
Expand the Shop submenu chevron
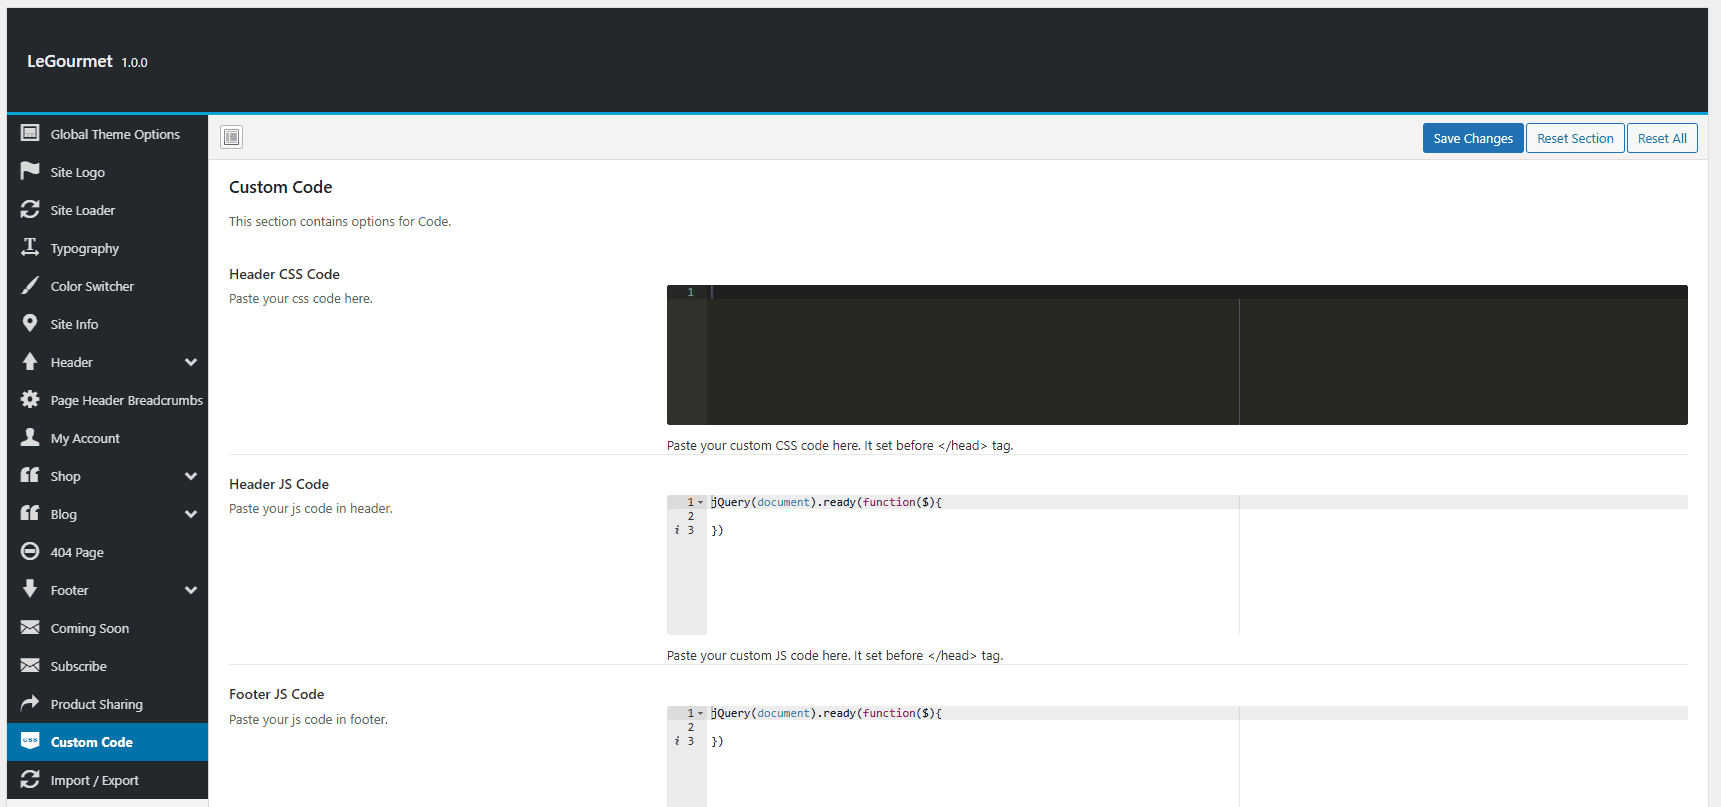click(x=191, y=476)
